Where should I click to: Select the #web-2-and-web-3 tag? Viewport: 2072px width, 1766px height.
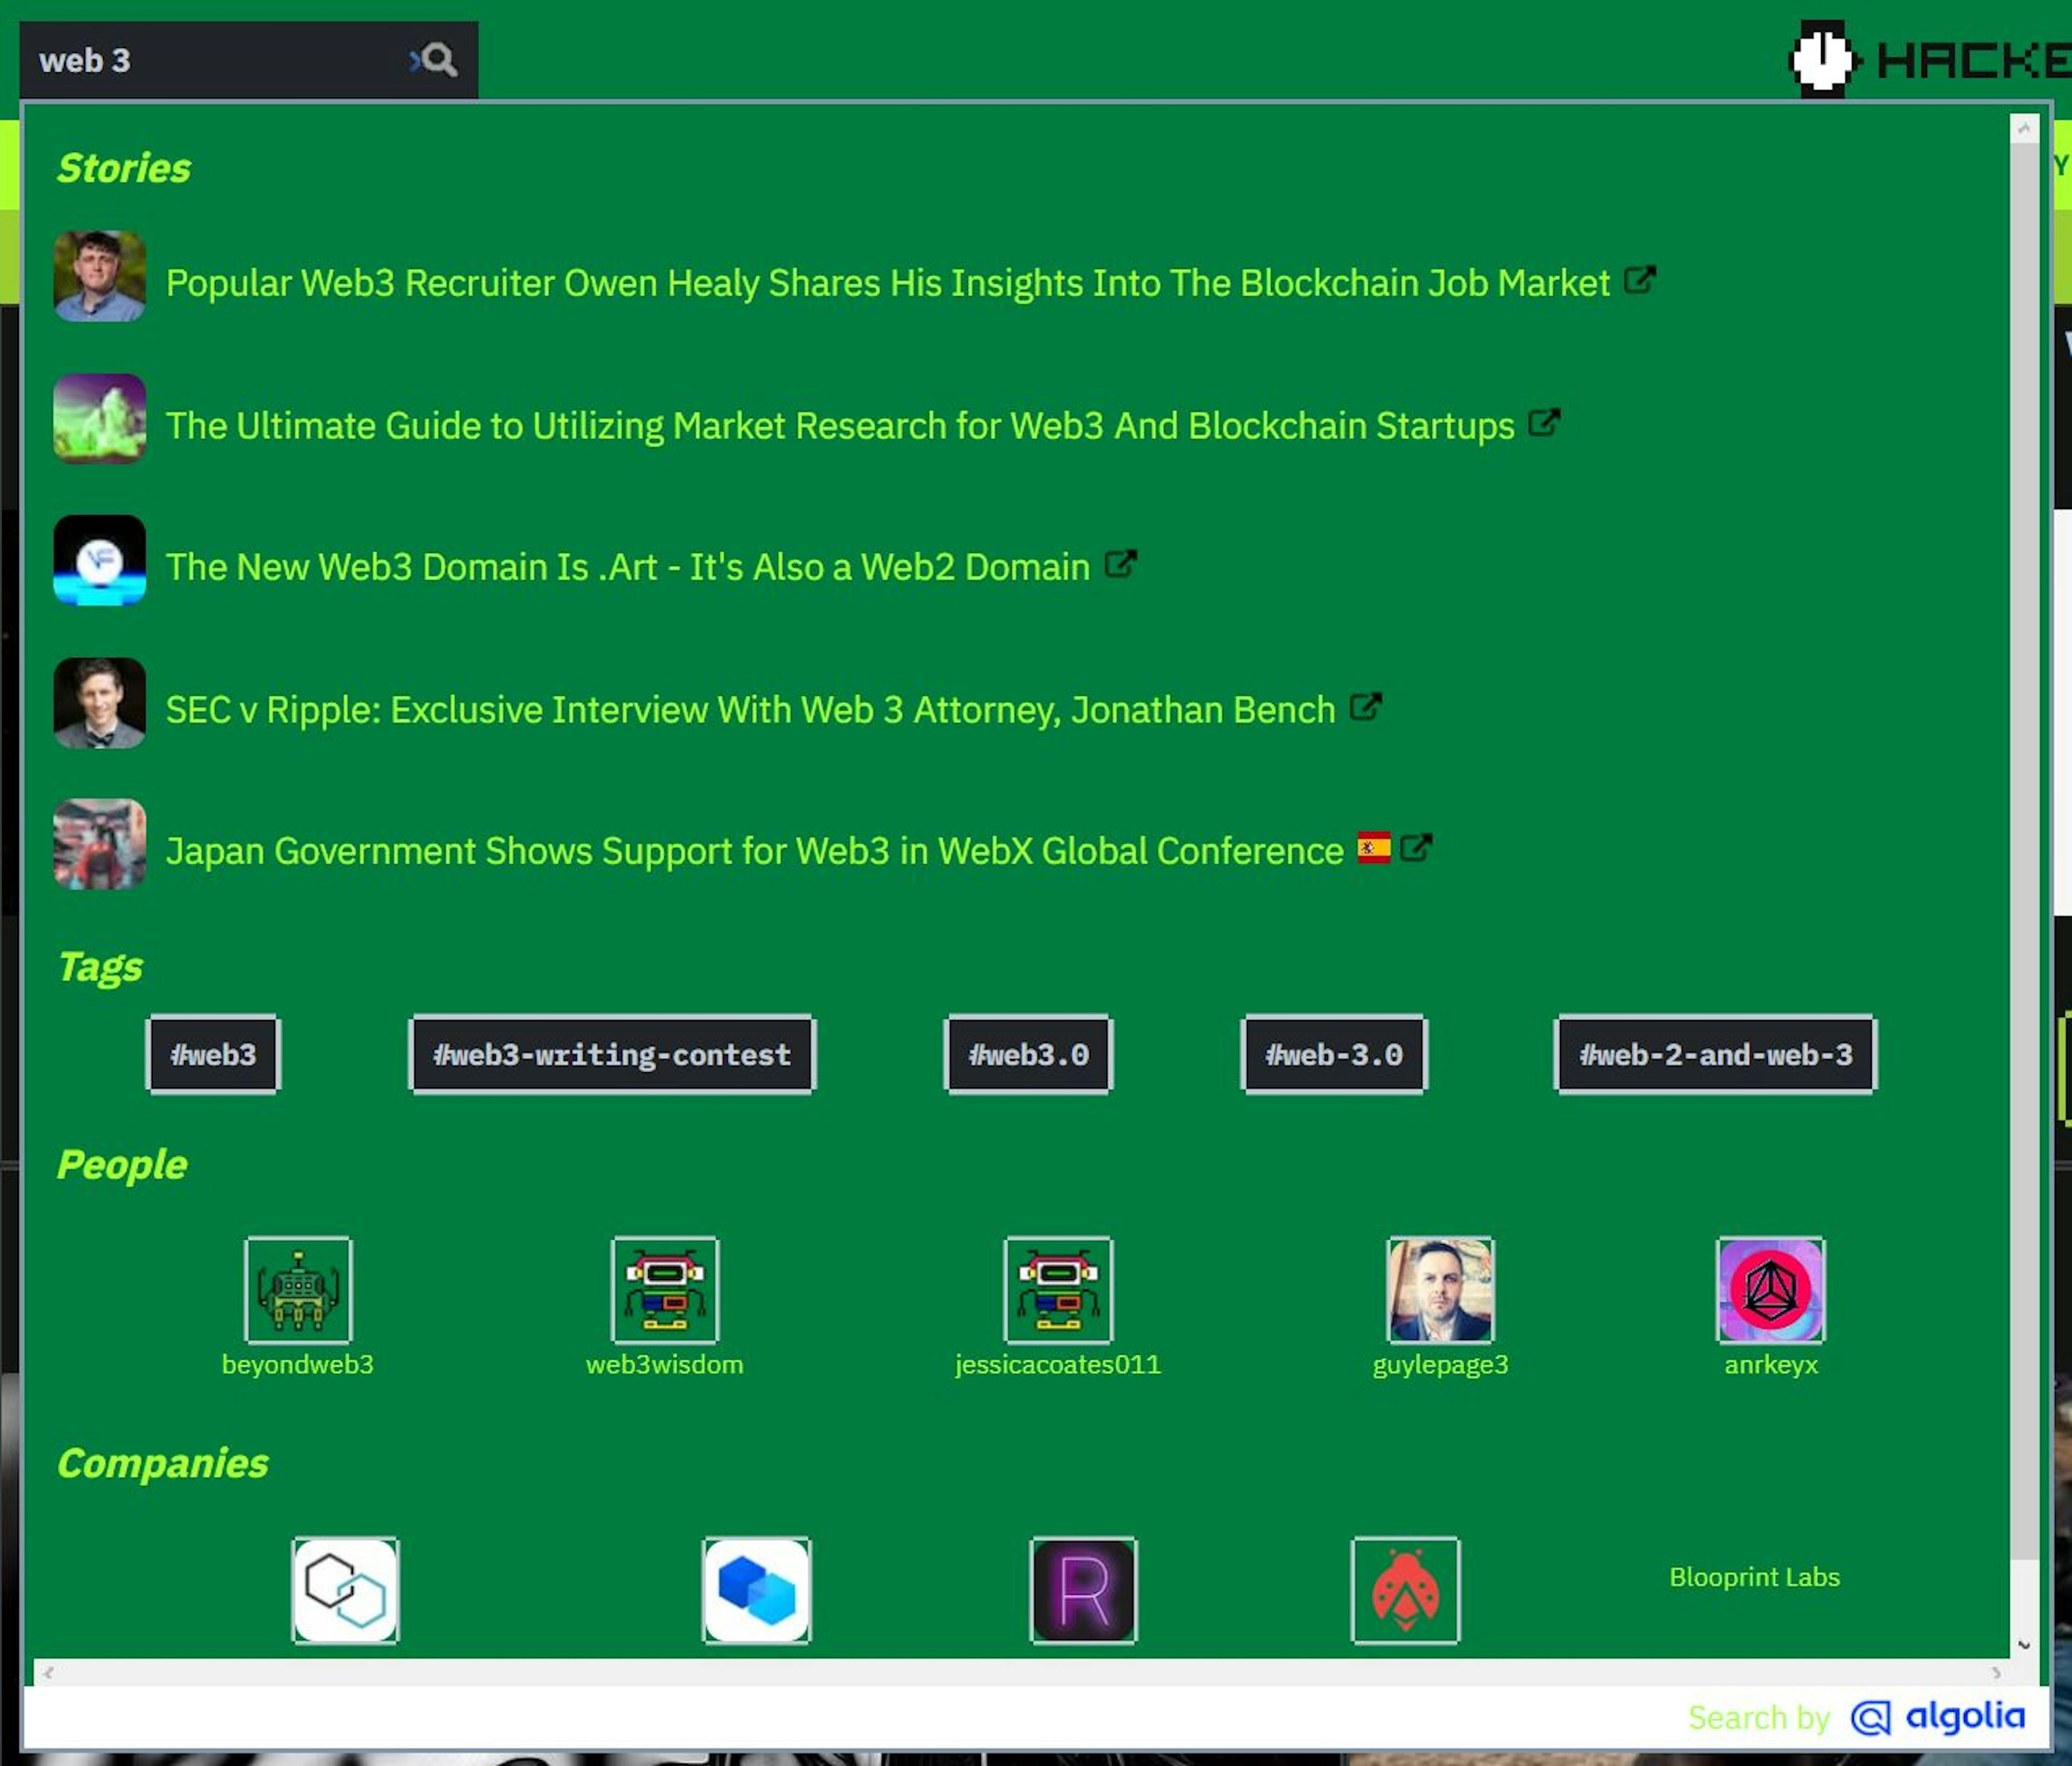click(1716, 1055)
